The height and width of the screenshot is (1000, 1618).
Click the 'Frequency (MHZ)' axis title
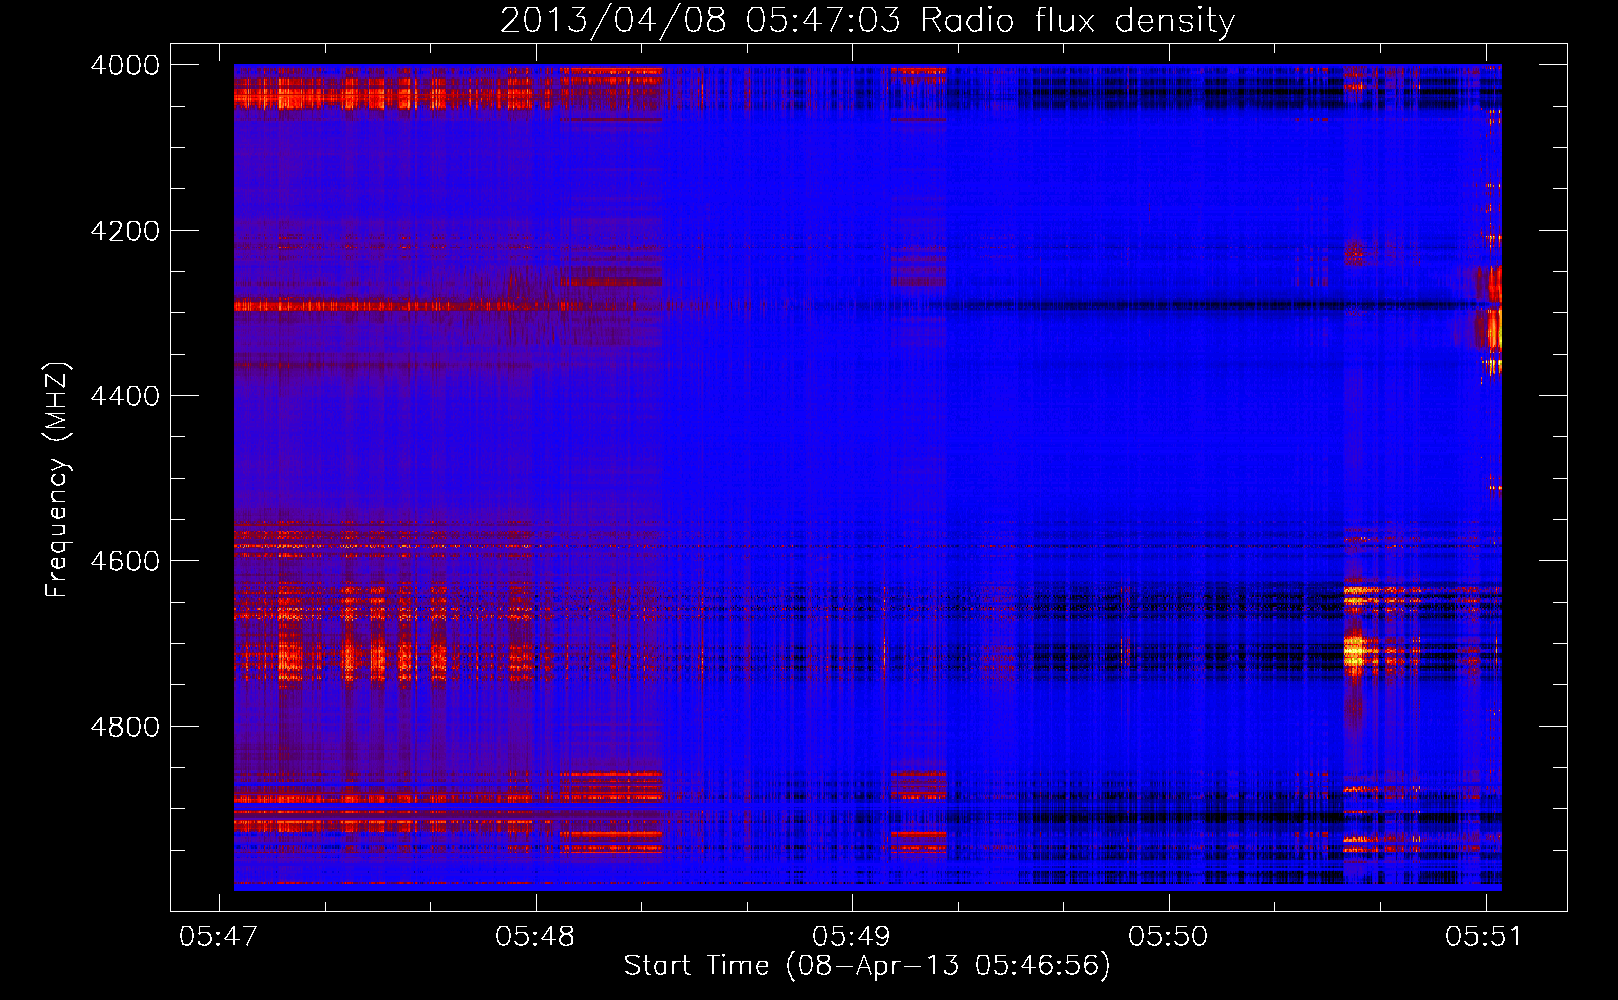point(57,480)
